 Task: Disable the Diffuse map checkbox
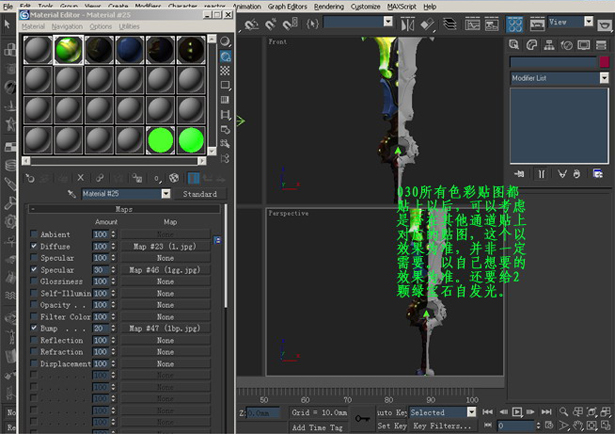pyautogui.click(x=35, y=245)
